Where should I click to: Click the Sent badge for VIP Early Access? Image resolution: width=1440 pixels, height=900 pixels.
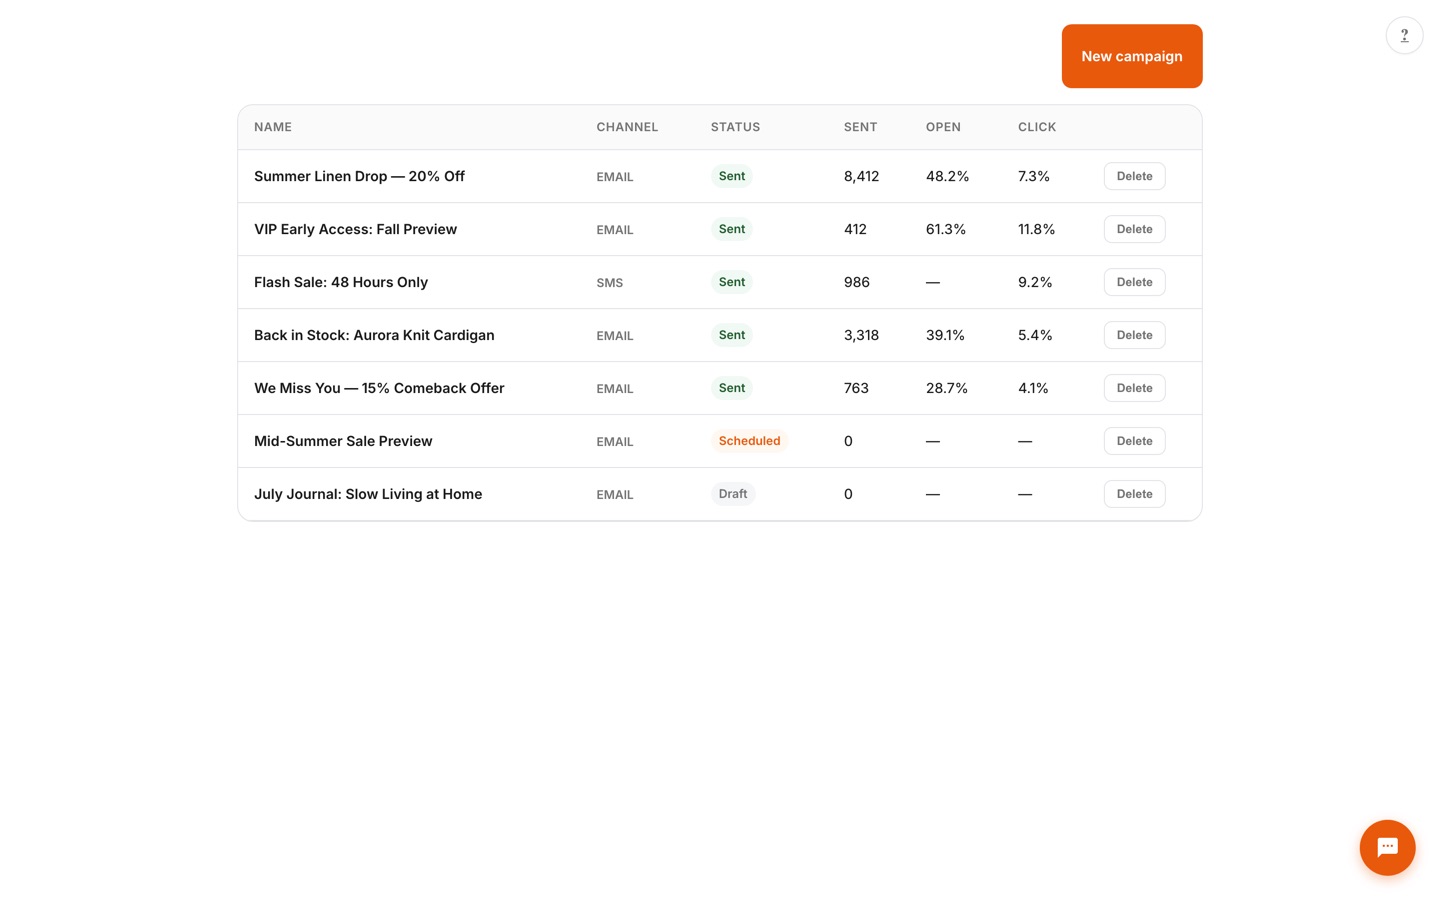tap(732, 229)
